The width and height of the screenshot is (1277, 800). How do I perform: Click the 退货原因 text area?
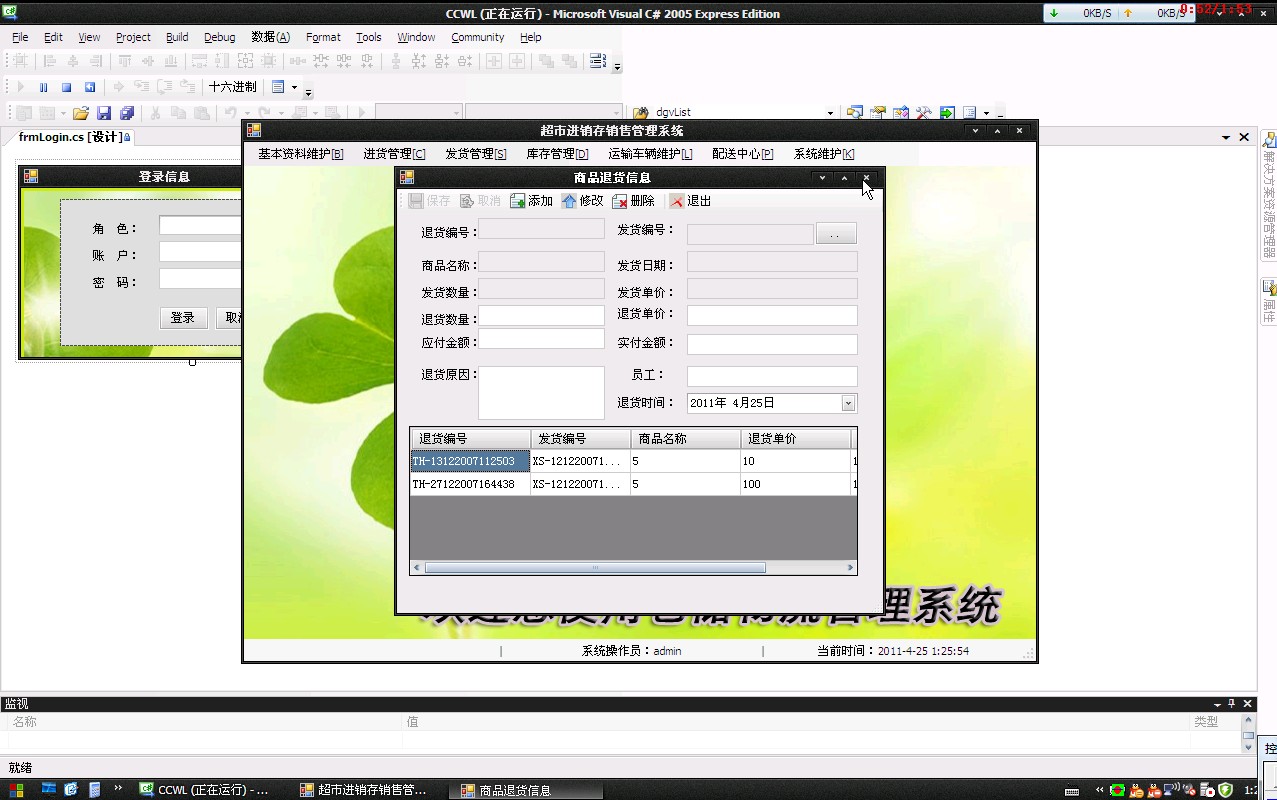(x=541, y=393)
